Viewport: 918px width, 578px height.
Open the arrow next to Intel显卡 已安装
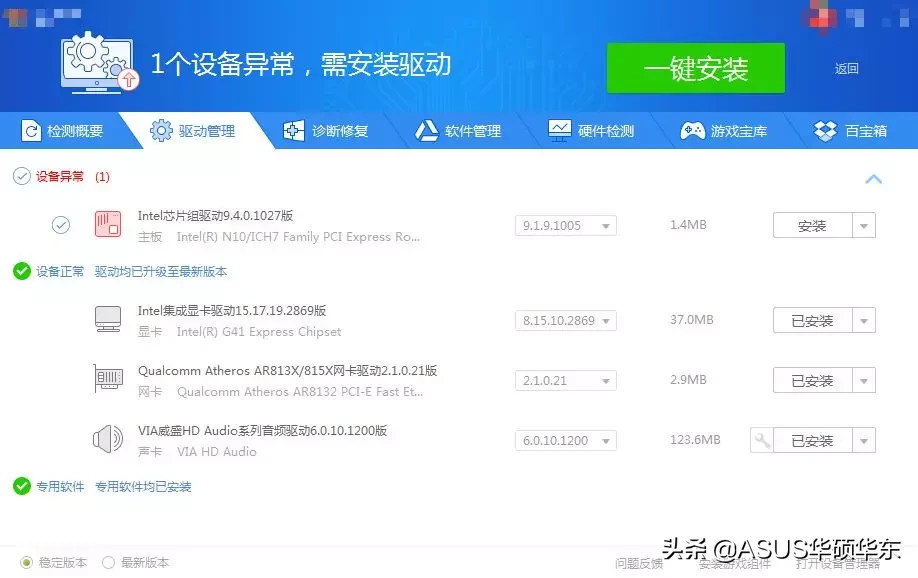coord(864,320)
